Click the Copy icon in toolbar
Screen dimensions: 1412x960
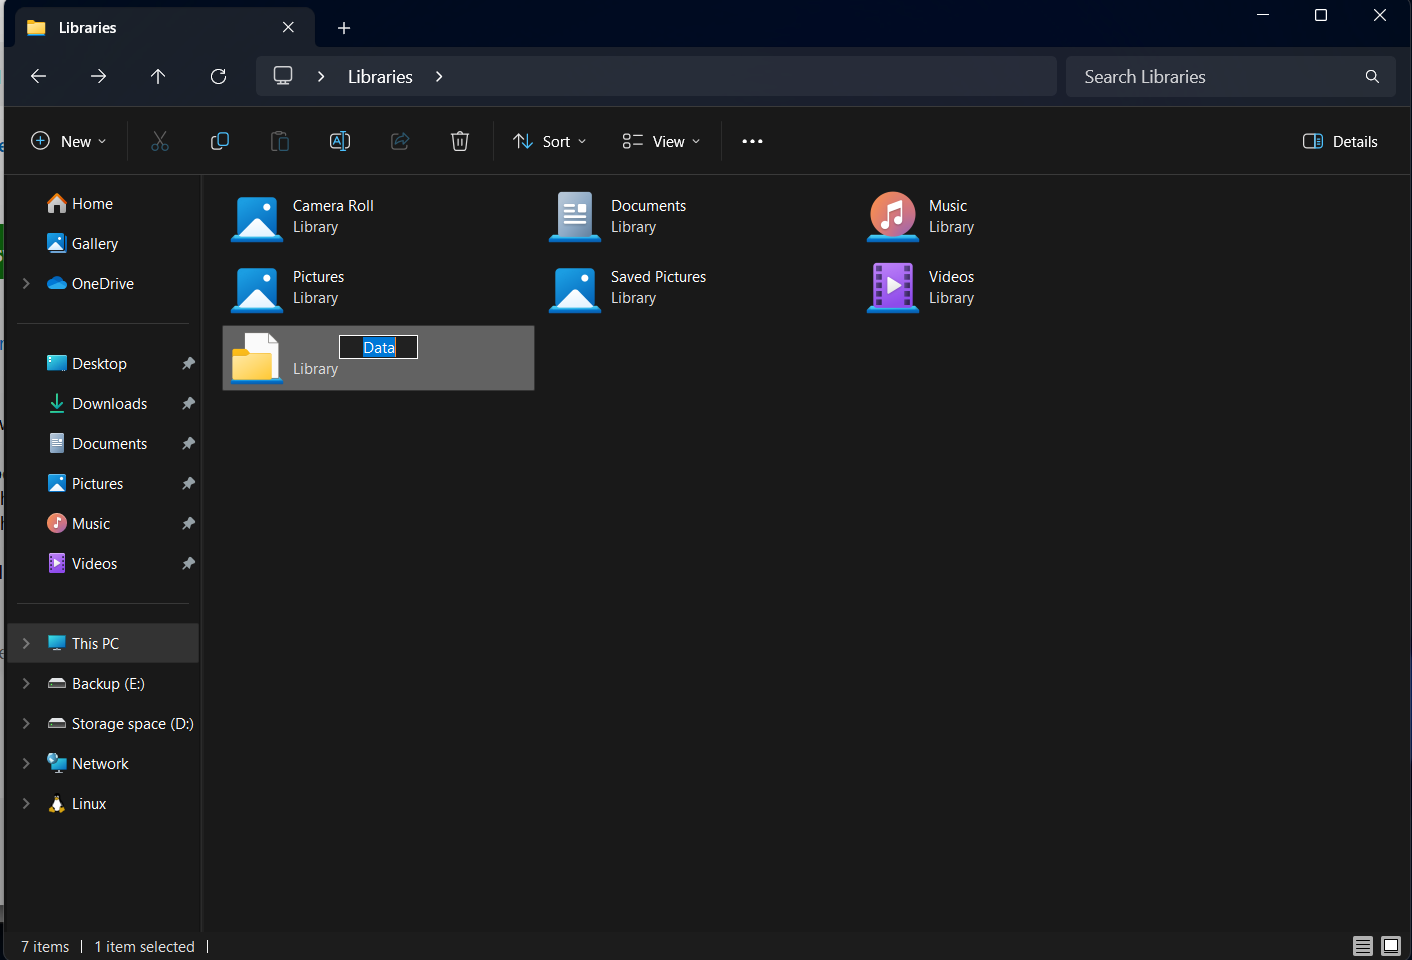click(x=220, y=141)
